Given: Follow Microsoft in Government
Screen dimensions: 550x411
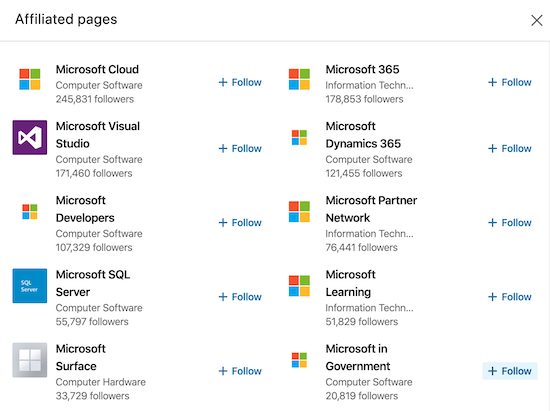Looking at the screenshot, I should pos(510,371).
